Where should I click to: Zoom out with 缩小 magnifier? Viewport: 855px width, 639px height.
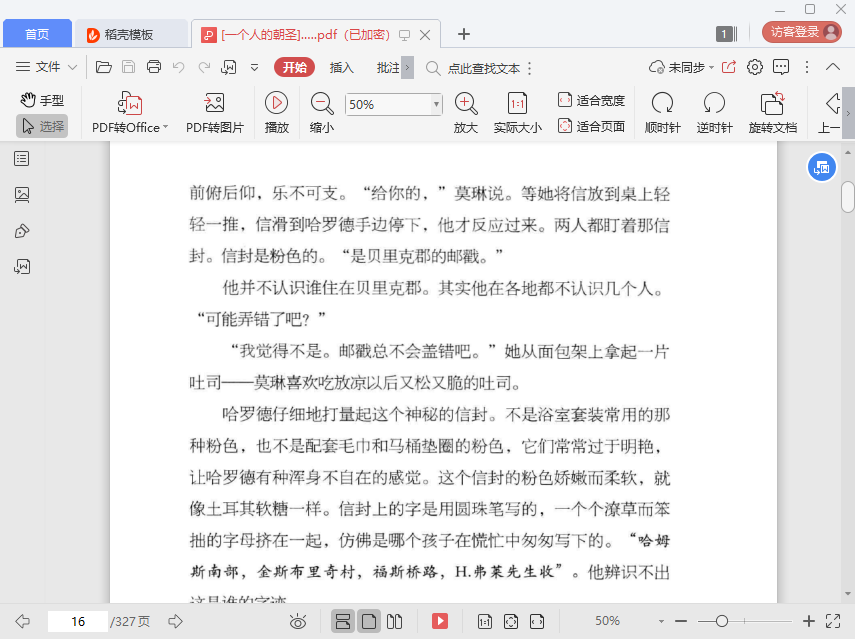click(322, 113)
